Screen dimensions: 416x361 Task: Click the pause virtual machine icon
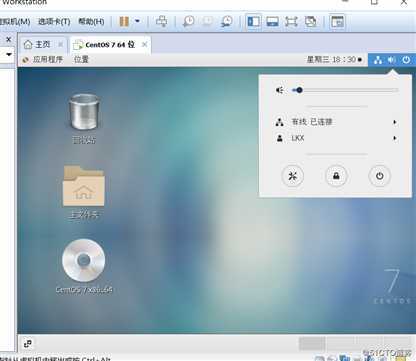(124, 22)
